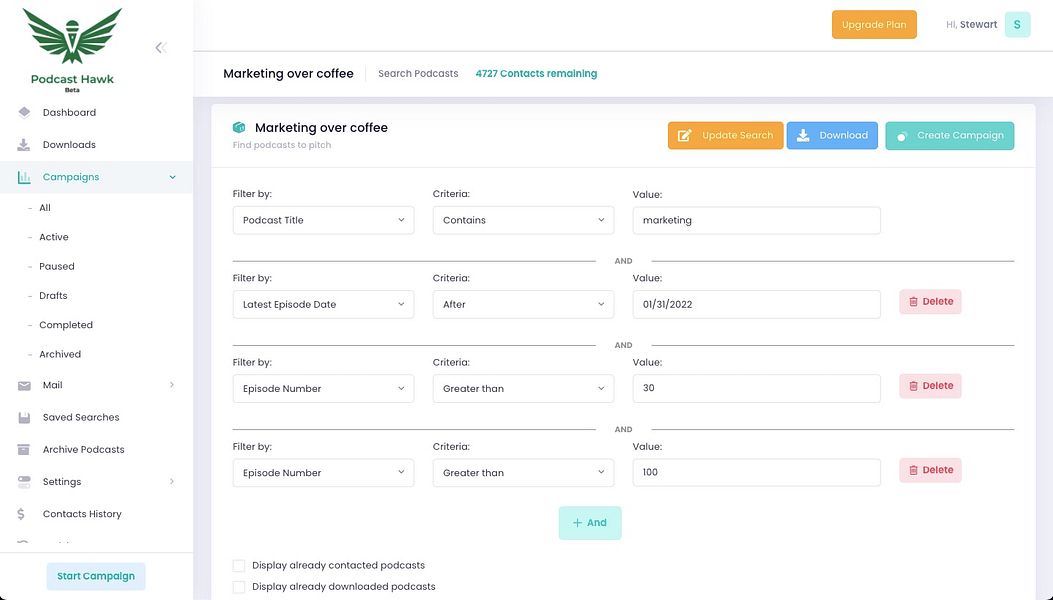Viewport: 1053px width, 600px height.
Task: Open Saved Searches page
Action: pyautogui.click(x=81, y=417)
